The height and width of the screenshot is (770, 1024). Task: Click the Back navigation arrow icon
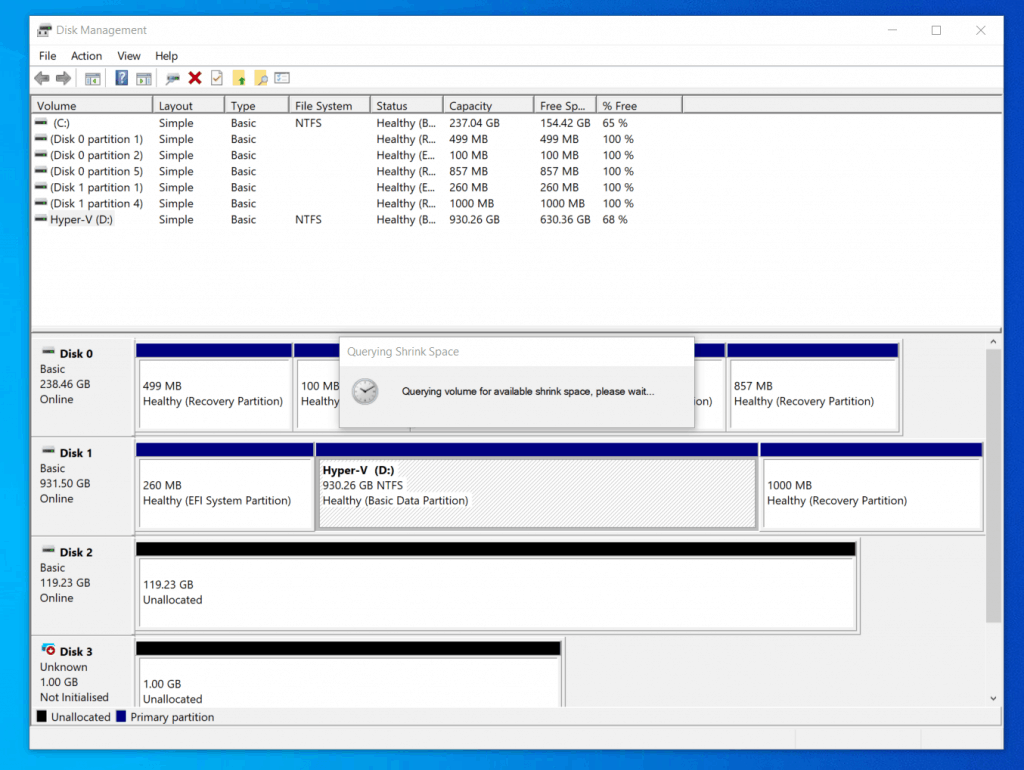tap(41, 78)
